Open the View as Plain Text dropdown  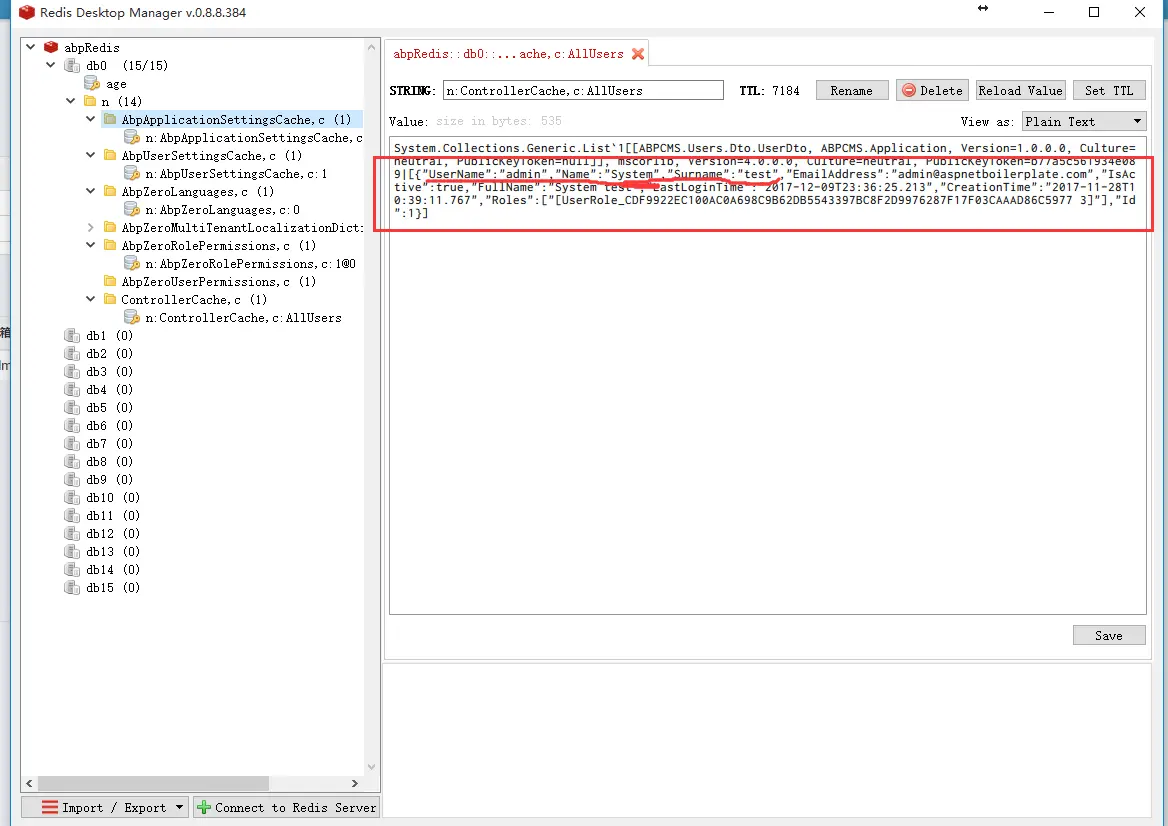[1083, 121]
